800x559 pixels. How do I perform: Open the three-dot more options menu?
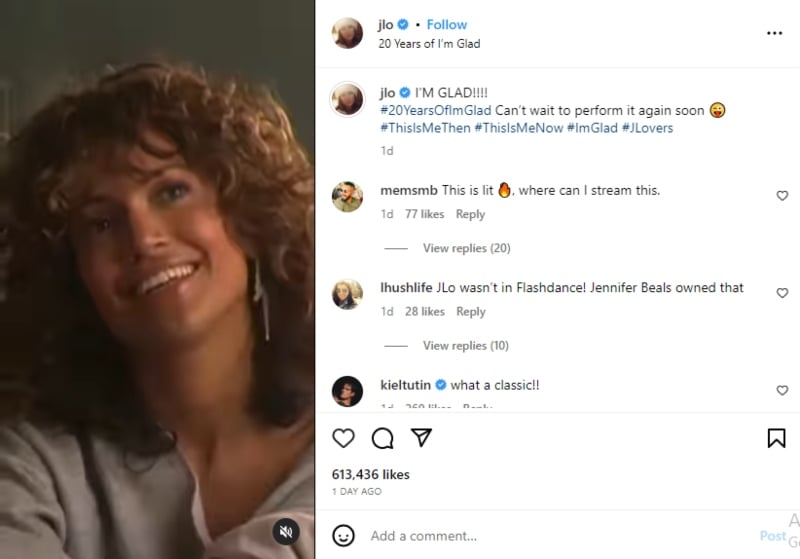[774, 33]
